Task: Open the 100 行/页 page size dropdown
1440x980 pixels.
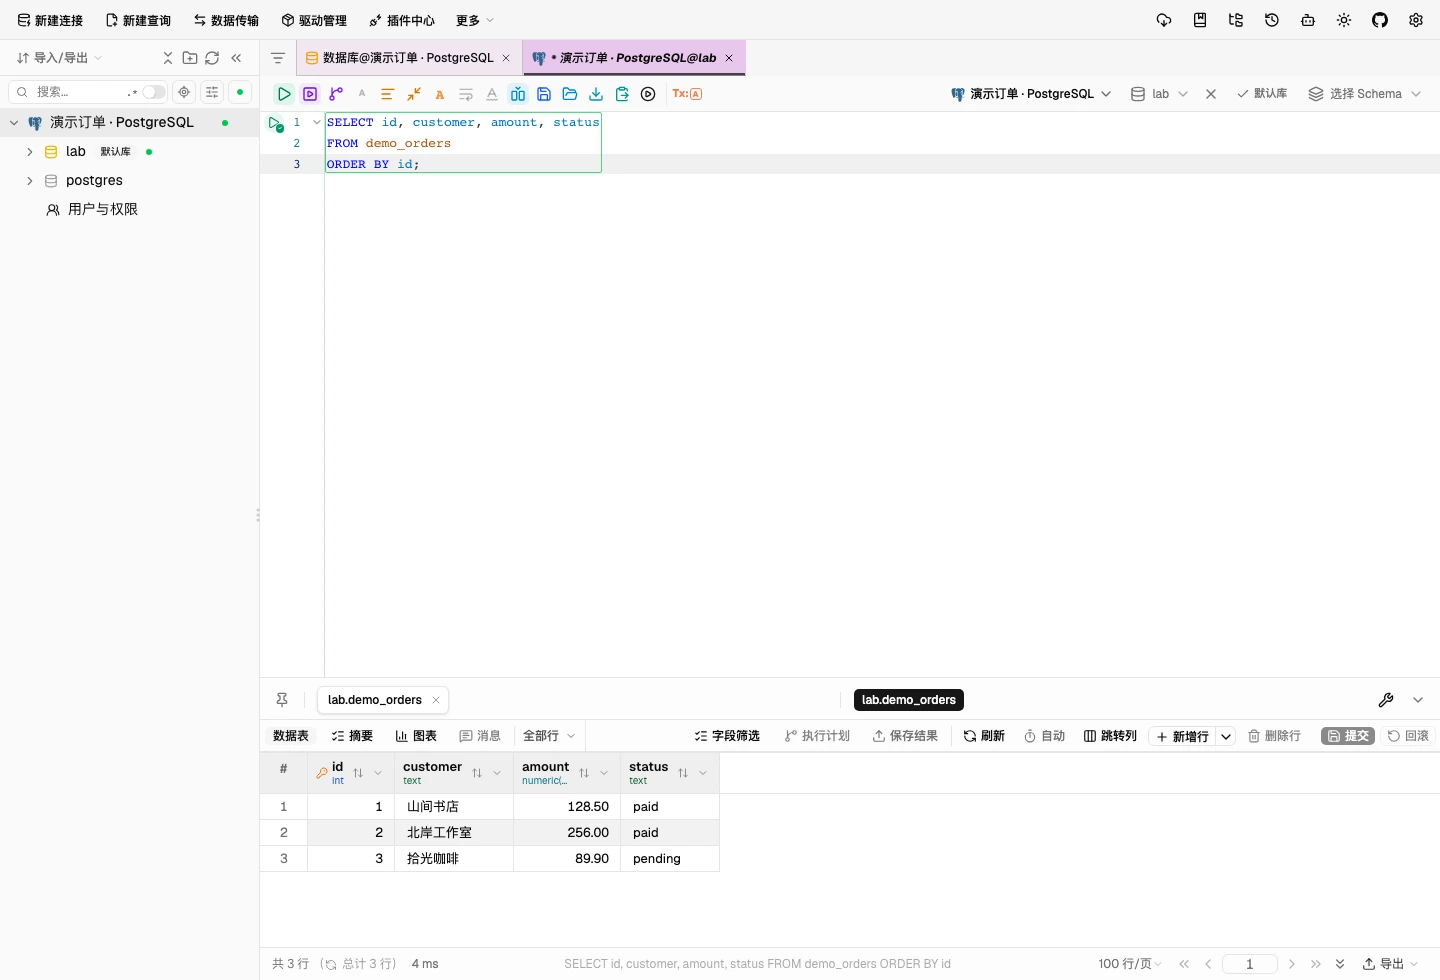Action: tap(1130, 964)
